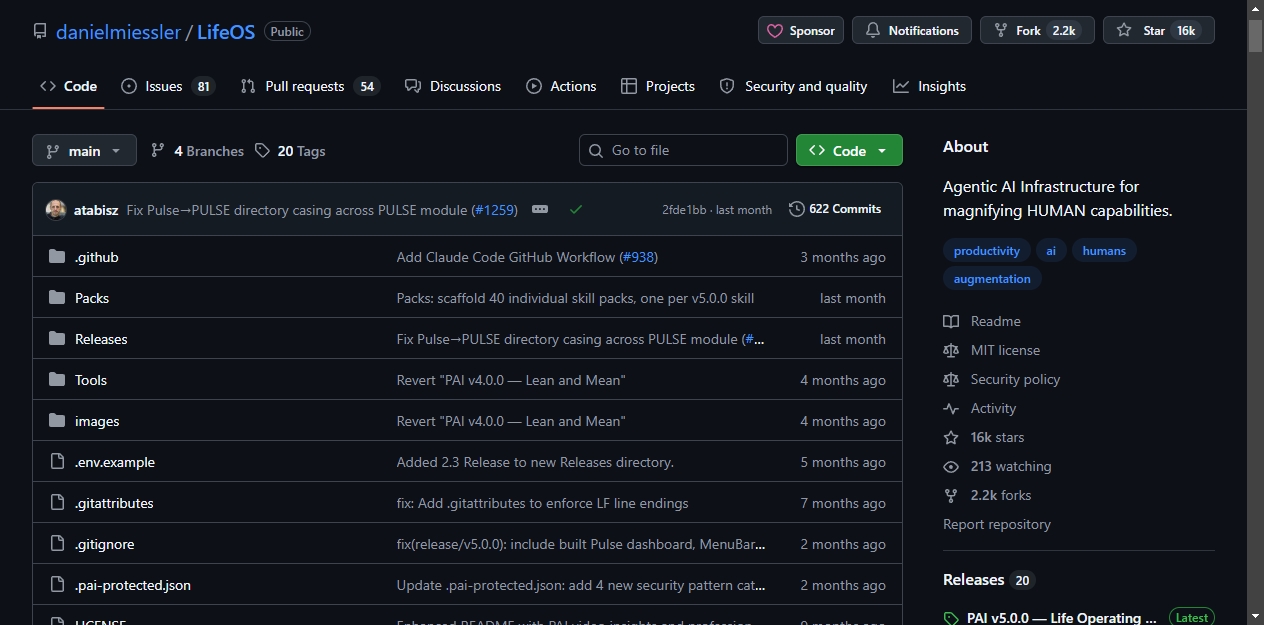
Task: Open the Releases folder
Action: click(x=101, y=339)
